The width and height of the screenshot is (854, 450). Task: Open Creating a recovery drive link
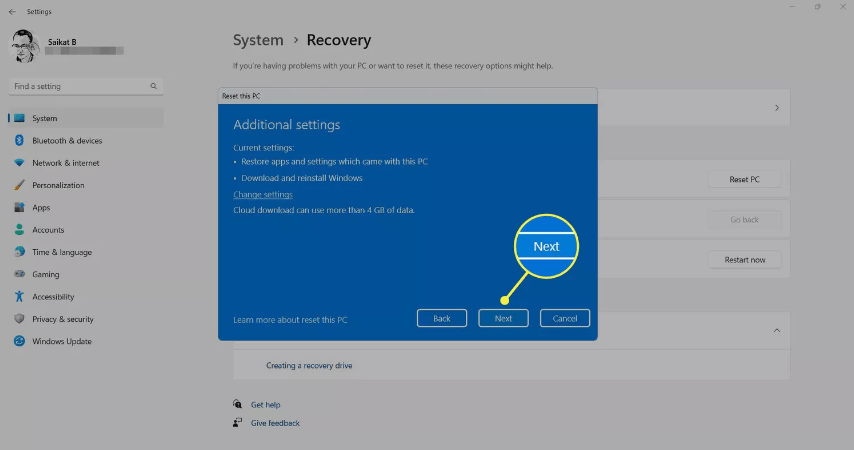[x=309, y=366]
